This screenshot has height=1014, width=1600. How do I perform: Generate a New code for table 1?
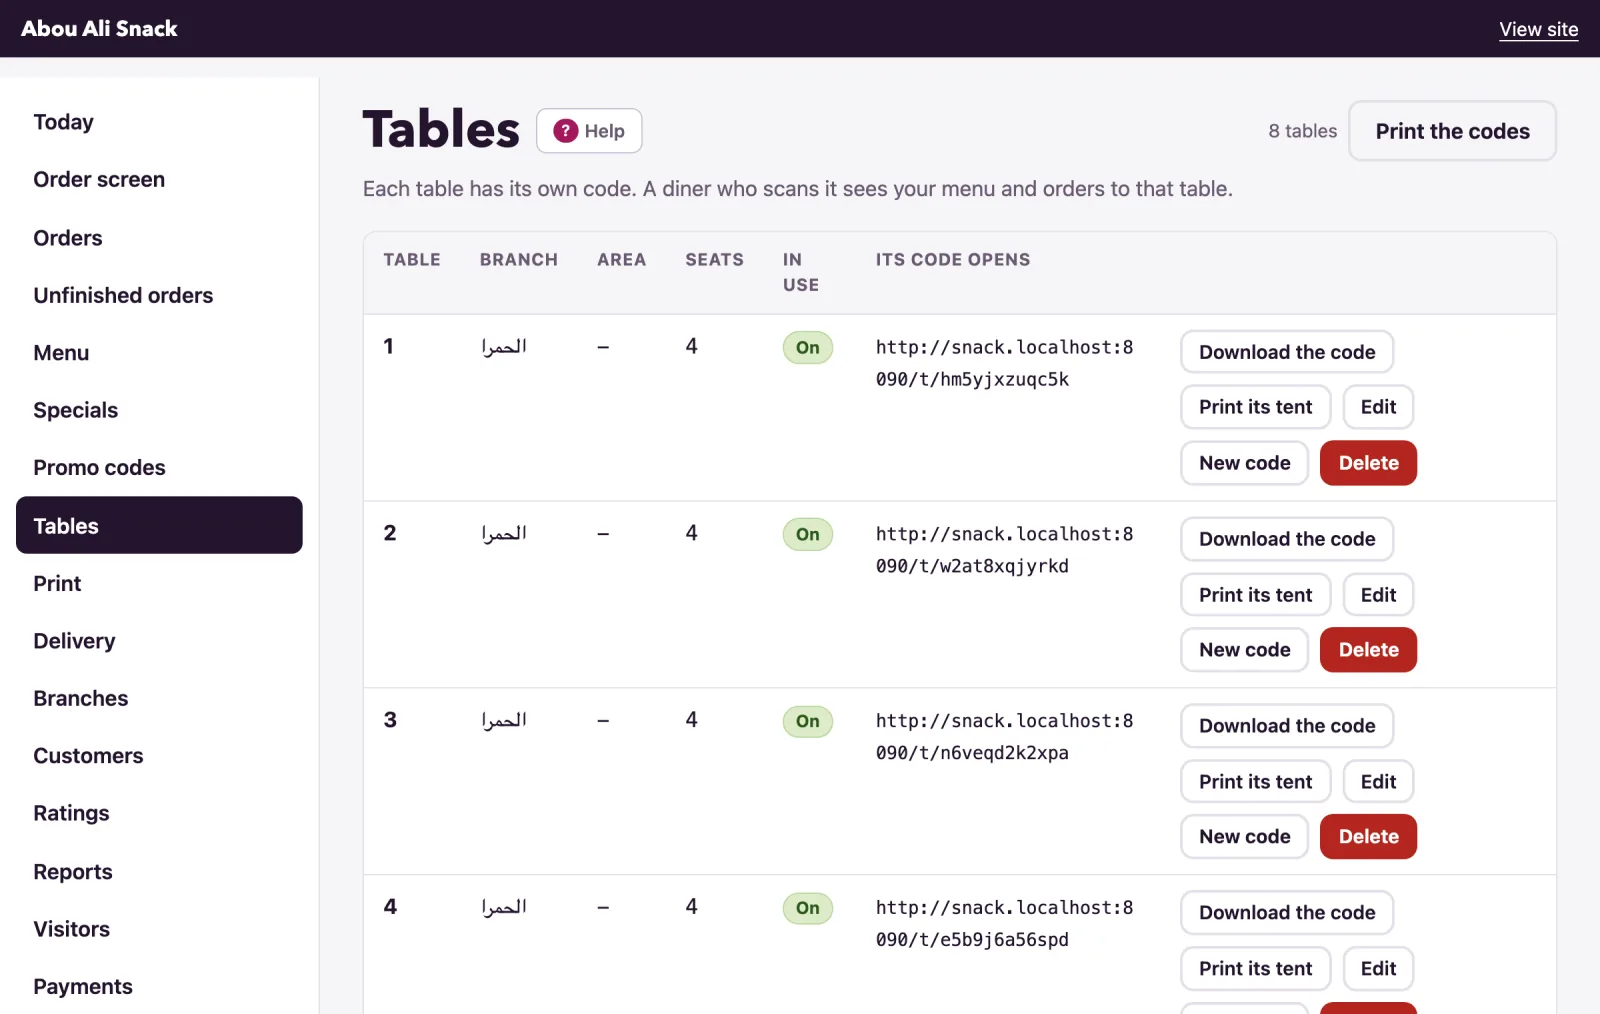point(1244,463)
